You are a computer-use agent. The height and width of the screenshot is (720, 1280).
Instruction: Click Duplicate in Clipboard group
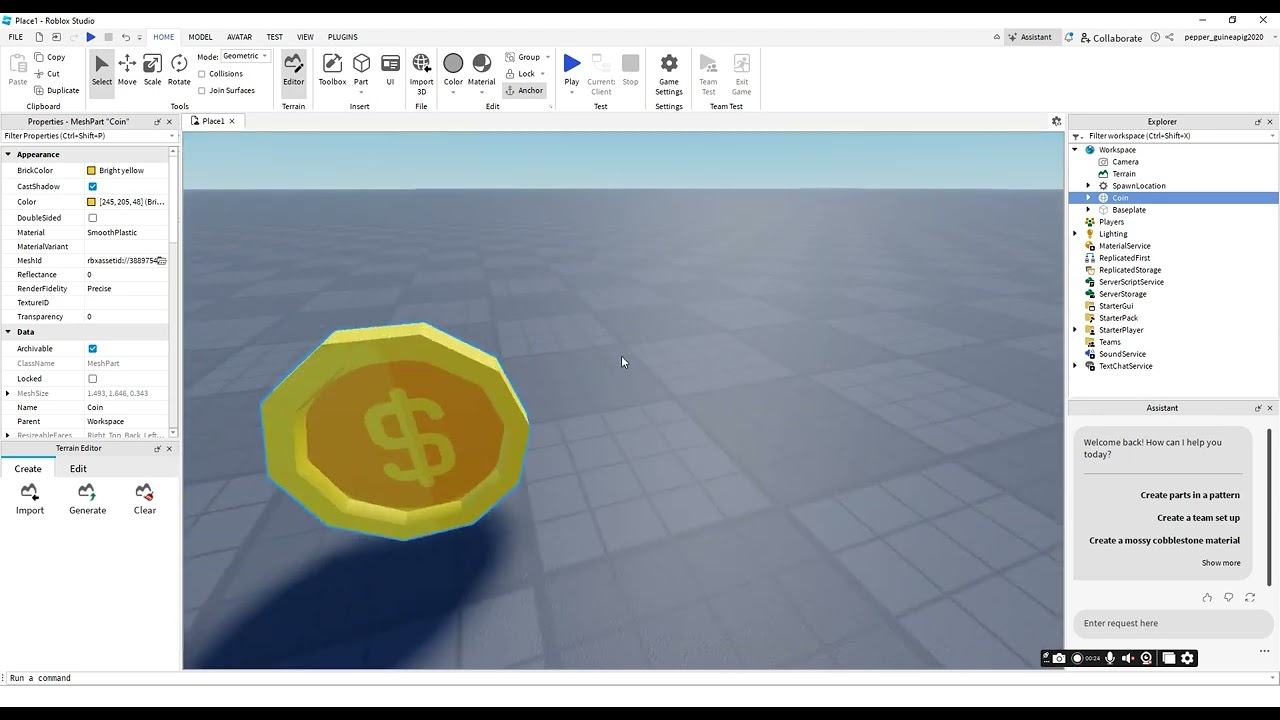(x=56, y=90)
